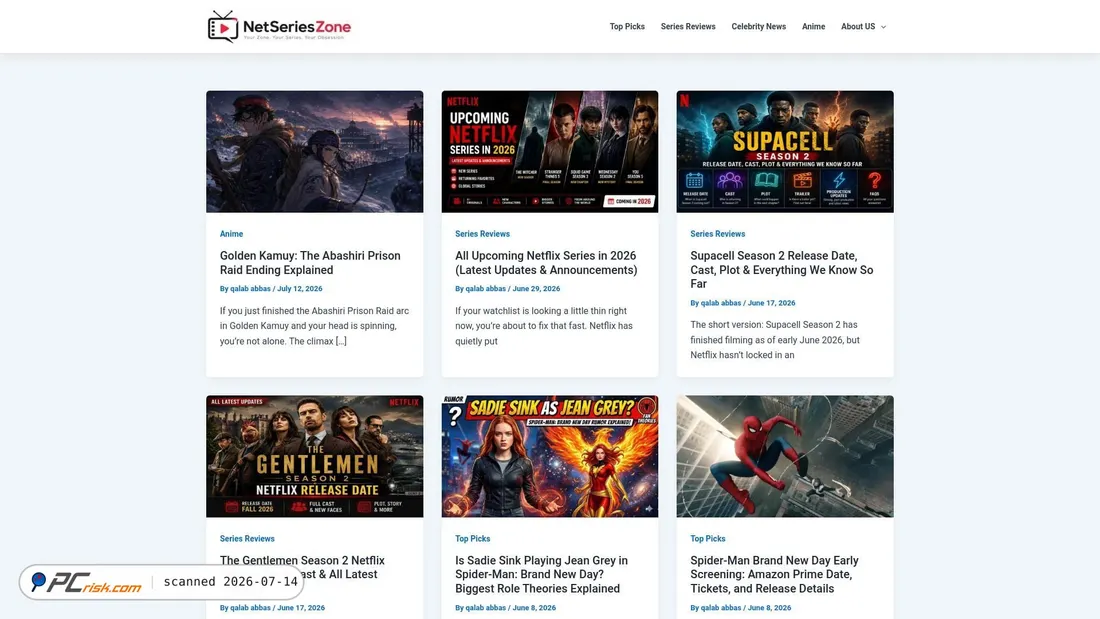Open the Supacell Season 2 thumbnail image
The width and height of the screenshot is (1100, 619).
pos(785,152)
